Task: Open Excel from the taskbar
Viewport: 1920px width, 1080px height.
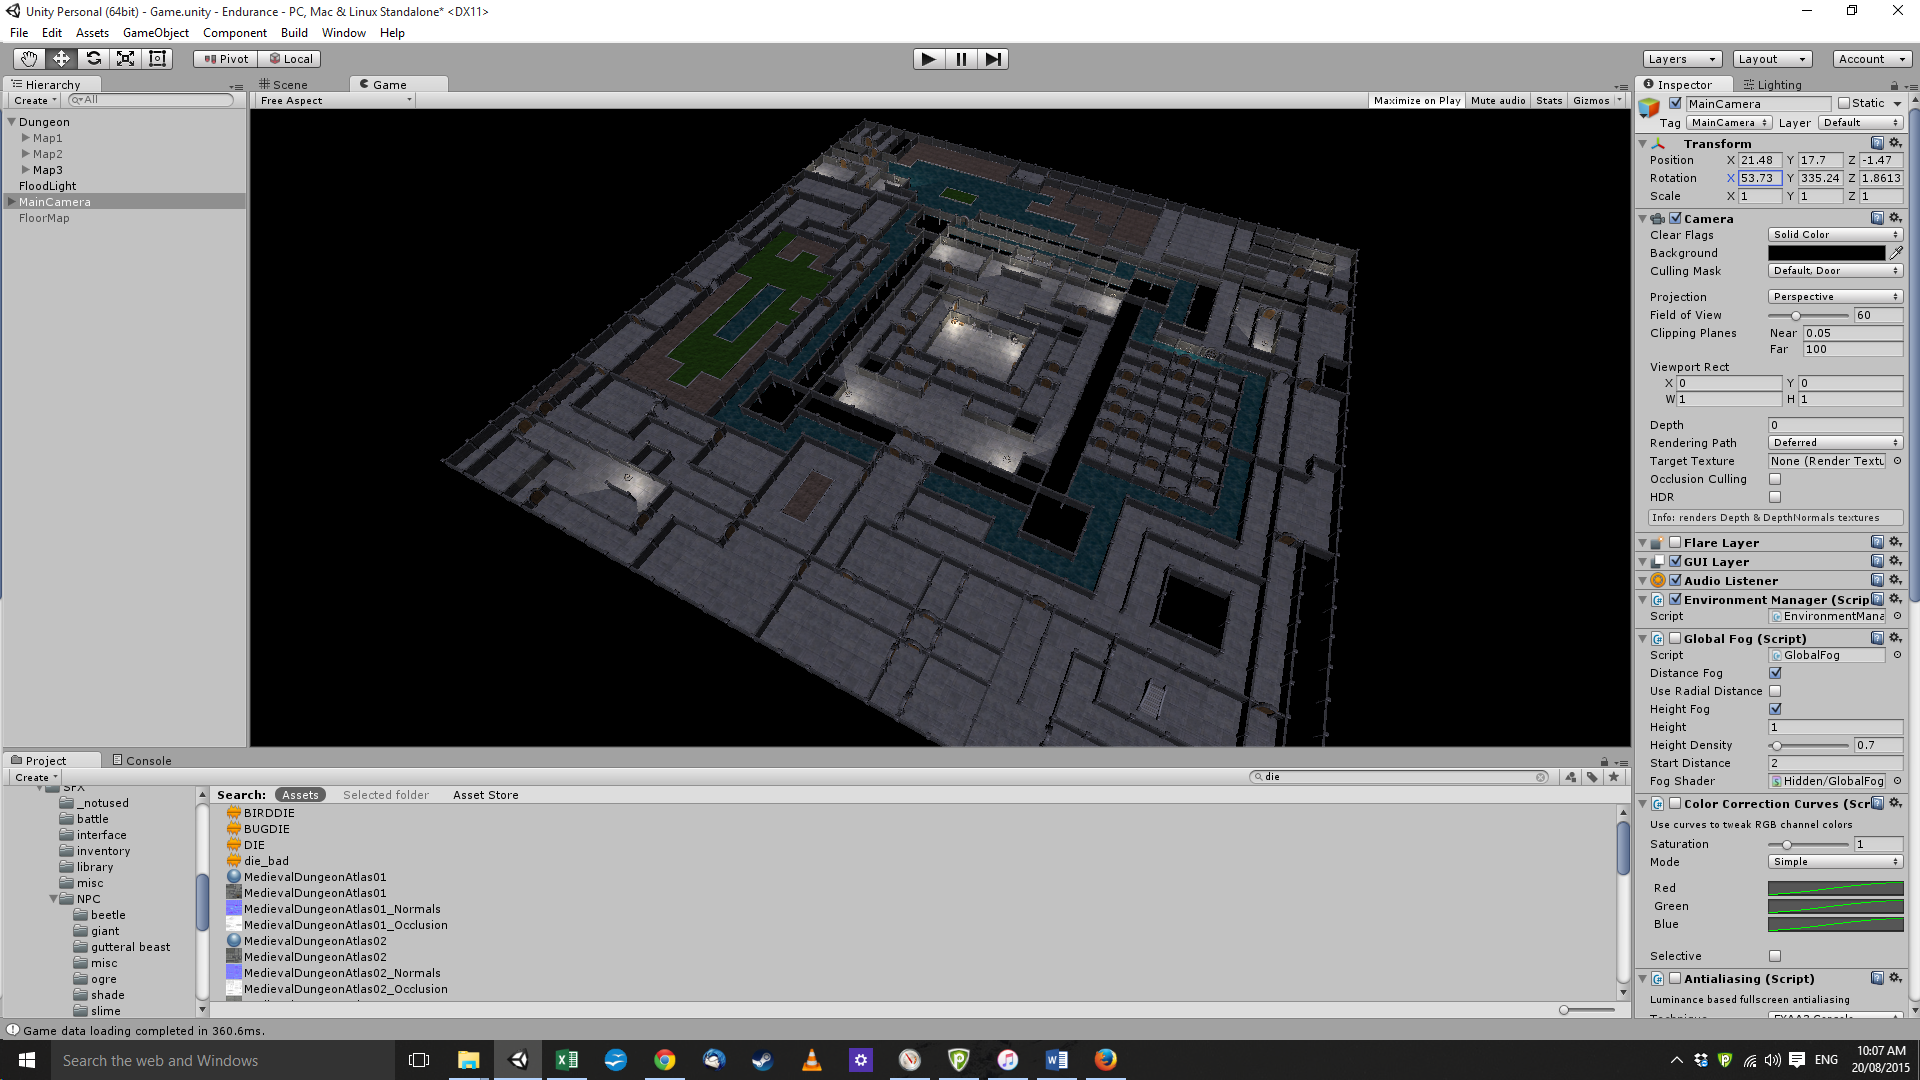Action: point(567,1060)
